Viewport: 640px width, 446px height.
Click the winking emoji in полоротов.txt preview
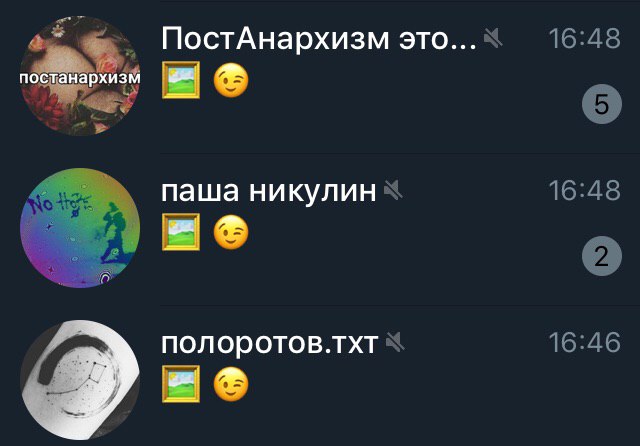point(231,384)
